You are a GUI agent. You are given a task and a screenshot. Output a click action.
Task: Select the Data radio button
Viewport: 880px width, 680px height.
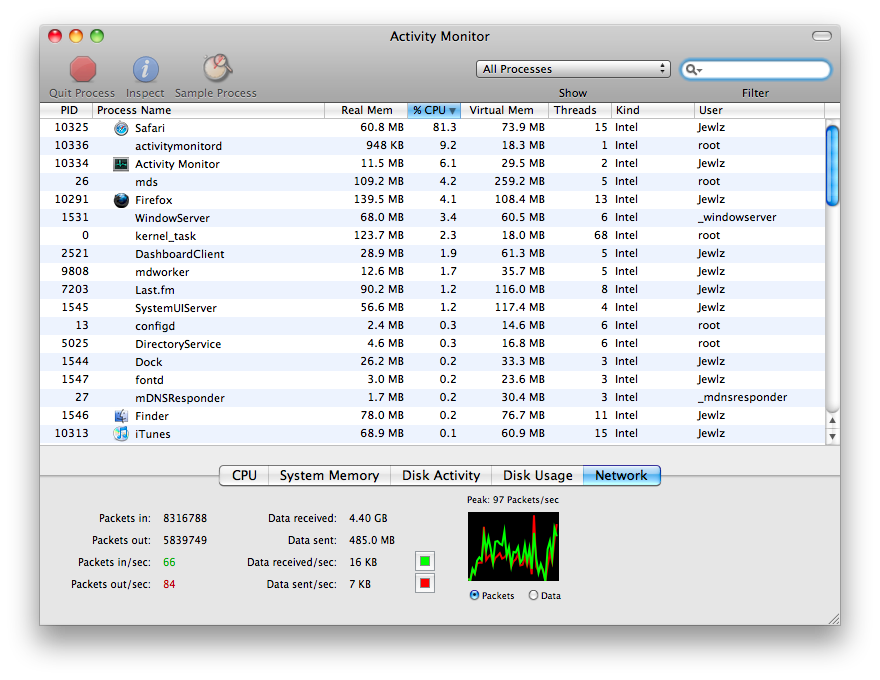533,595
